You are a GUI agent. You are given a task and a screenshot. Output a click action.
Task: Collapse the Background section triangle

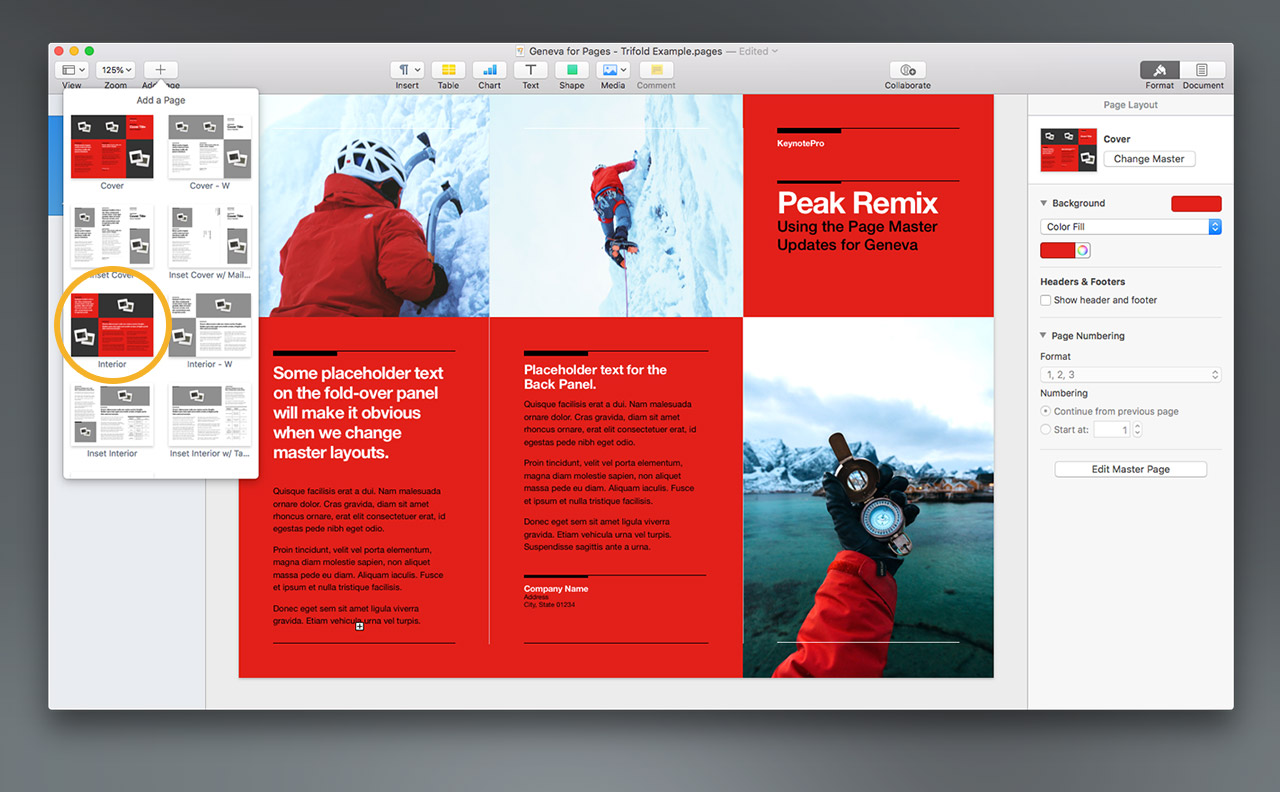point(1044,203)
